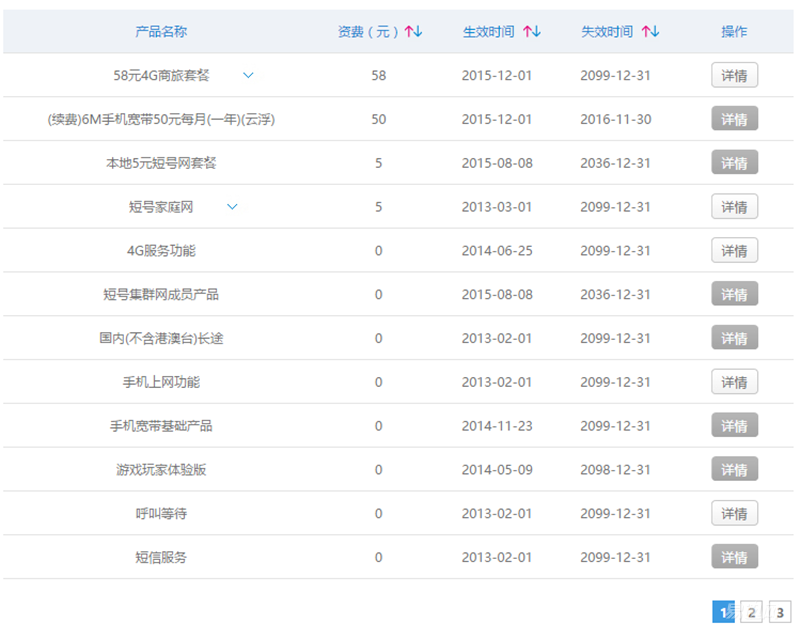
Task: Expand the 短号家庭网 product row
Action: click(x=232, y=206)
